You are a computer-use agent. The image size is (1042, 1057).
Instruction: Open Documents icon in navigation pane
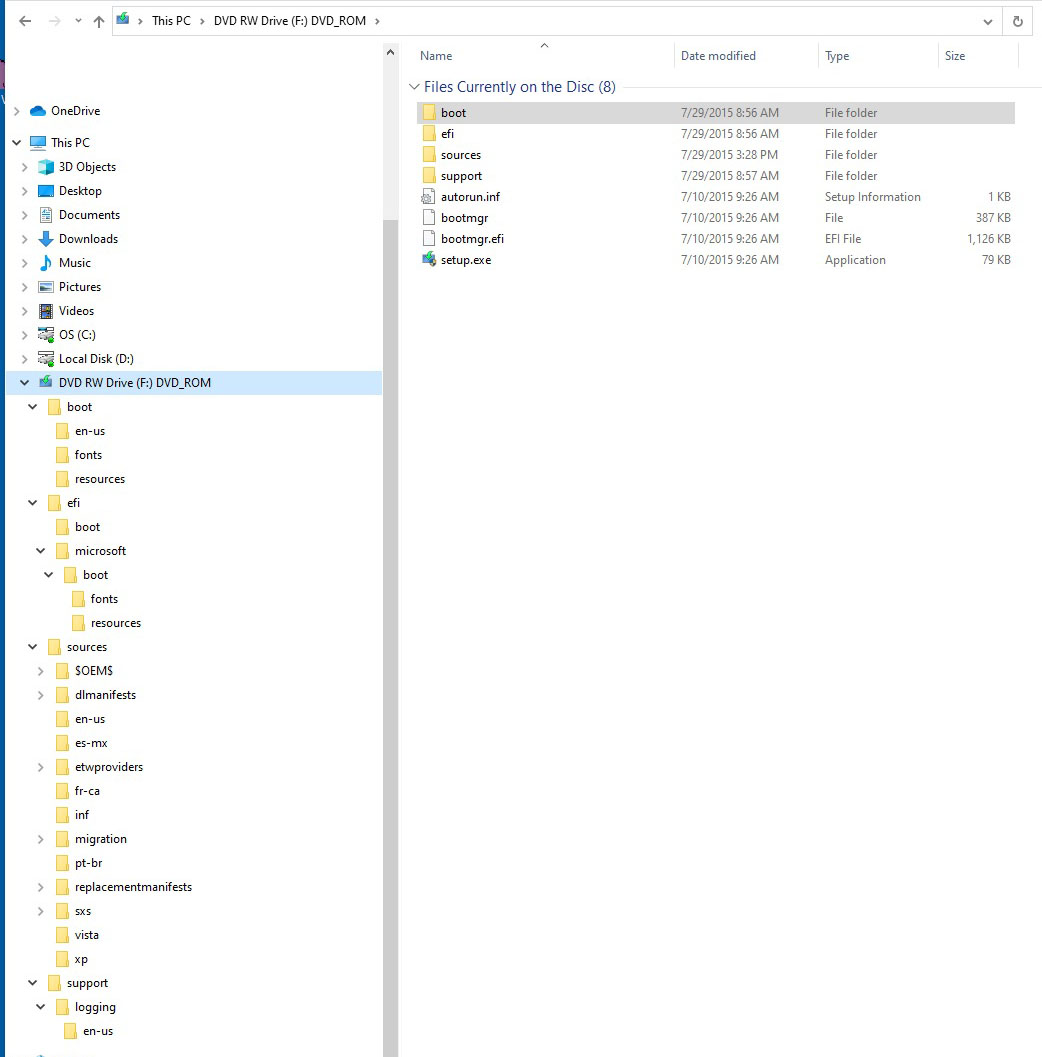[46, 215]
